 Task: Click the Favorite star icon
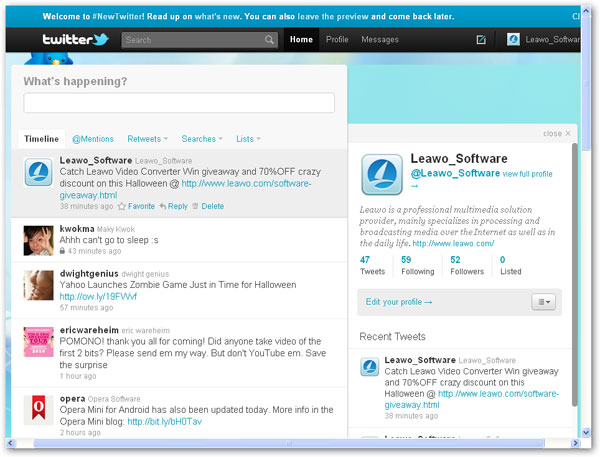coord(122,206)
